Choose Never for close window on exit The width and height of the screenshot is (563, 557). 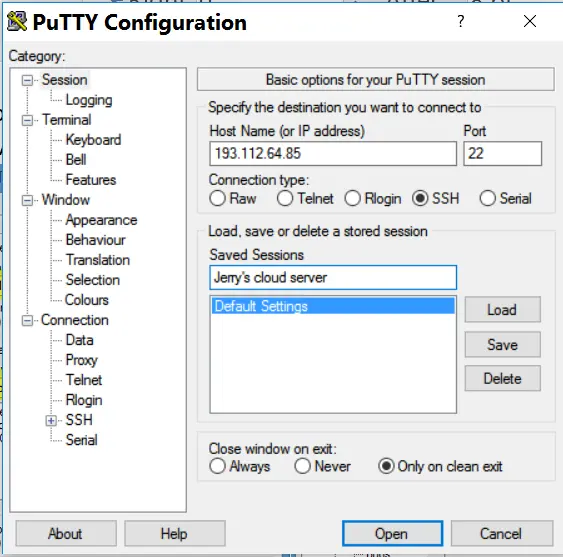tap(302, 466)
